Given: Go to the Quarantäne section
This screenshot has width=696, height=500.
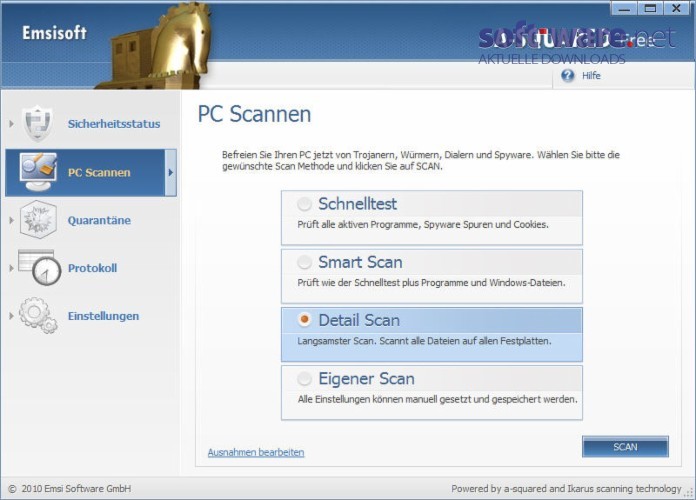Looking at the screenshot, I should (99, 220).
